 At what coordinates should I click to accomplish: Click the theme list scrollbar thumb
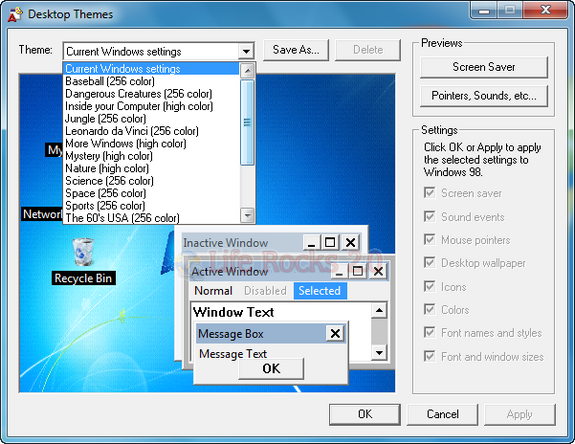[x=248, y=122]
